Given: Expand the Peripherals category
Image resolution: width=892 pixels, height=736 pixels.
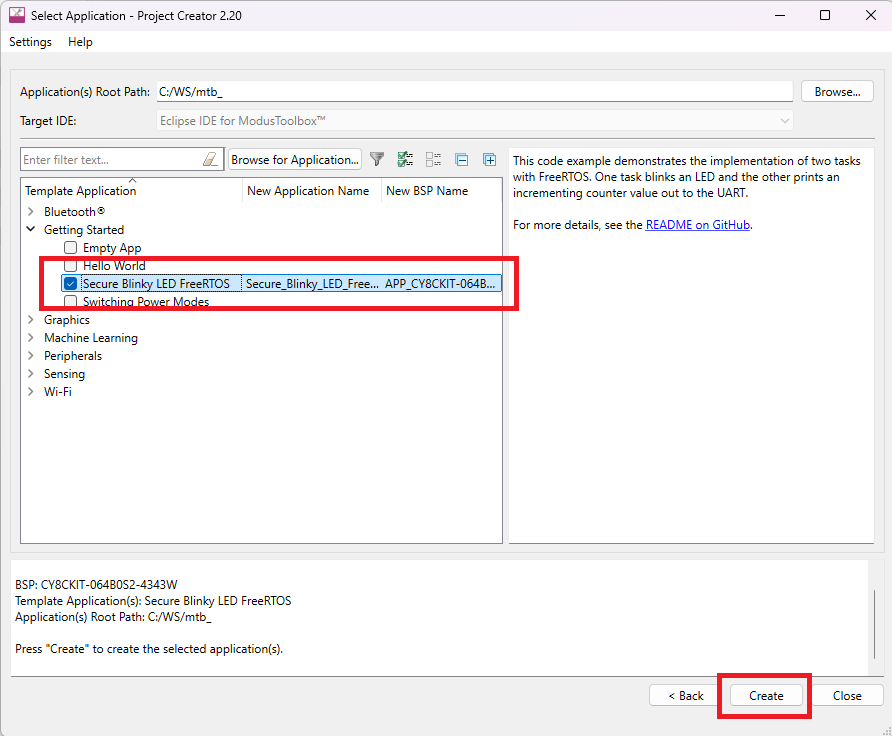Looking at the screenshot, I should [31, 356].
